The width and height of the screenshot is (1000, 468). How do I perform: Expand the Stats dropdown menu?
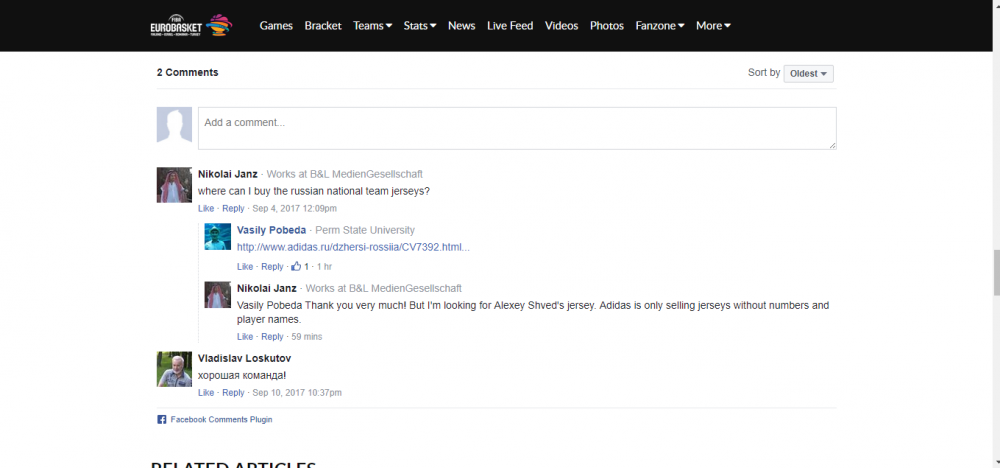(x=420, y=26)
